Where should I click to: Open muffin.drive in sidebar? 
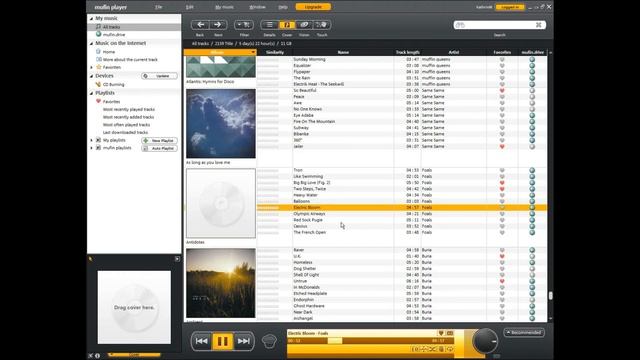click(x=114, y=35)
